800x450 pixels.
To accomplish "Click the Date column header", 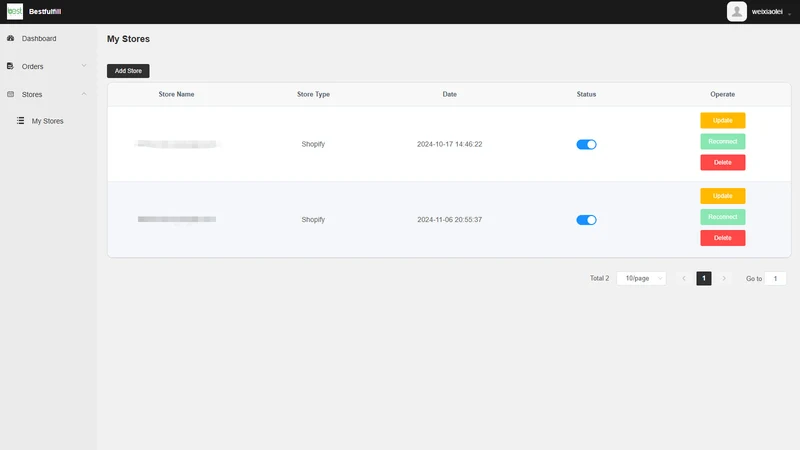I will tap(449, 94).
